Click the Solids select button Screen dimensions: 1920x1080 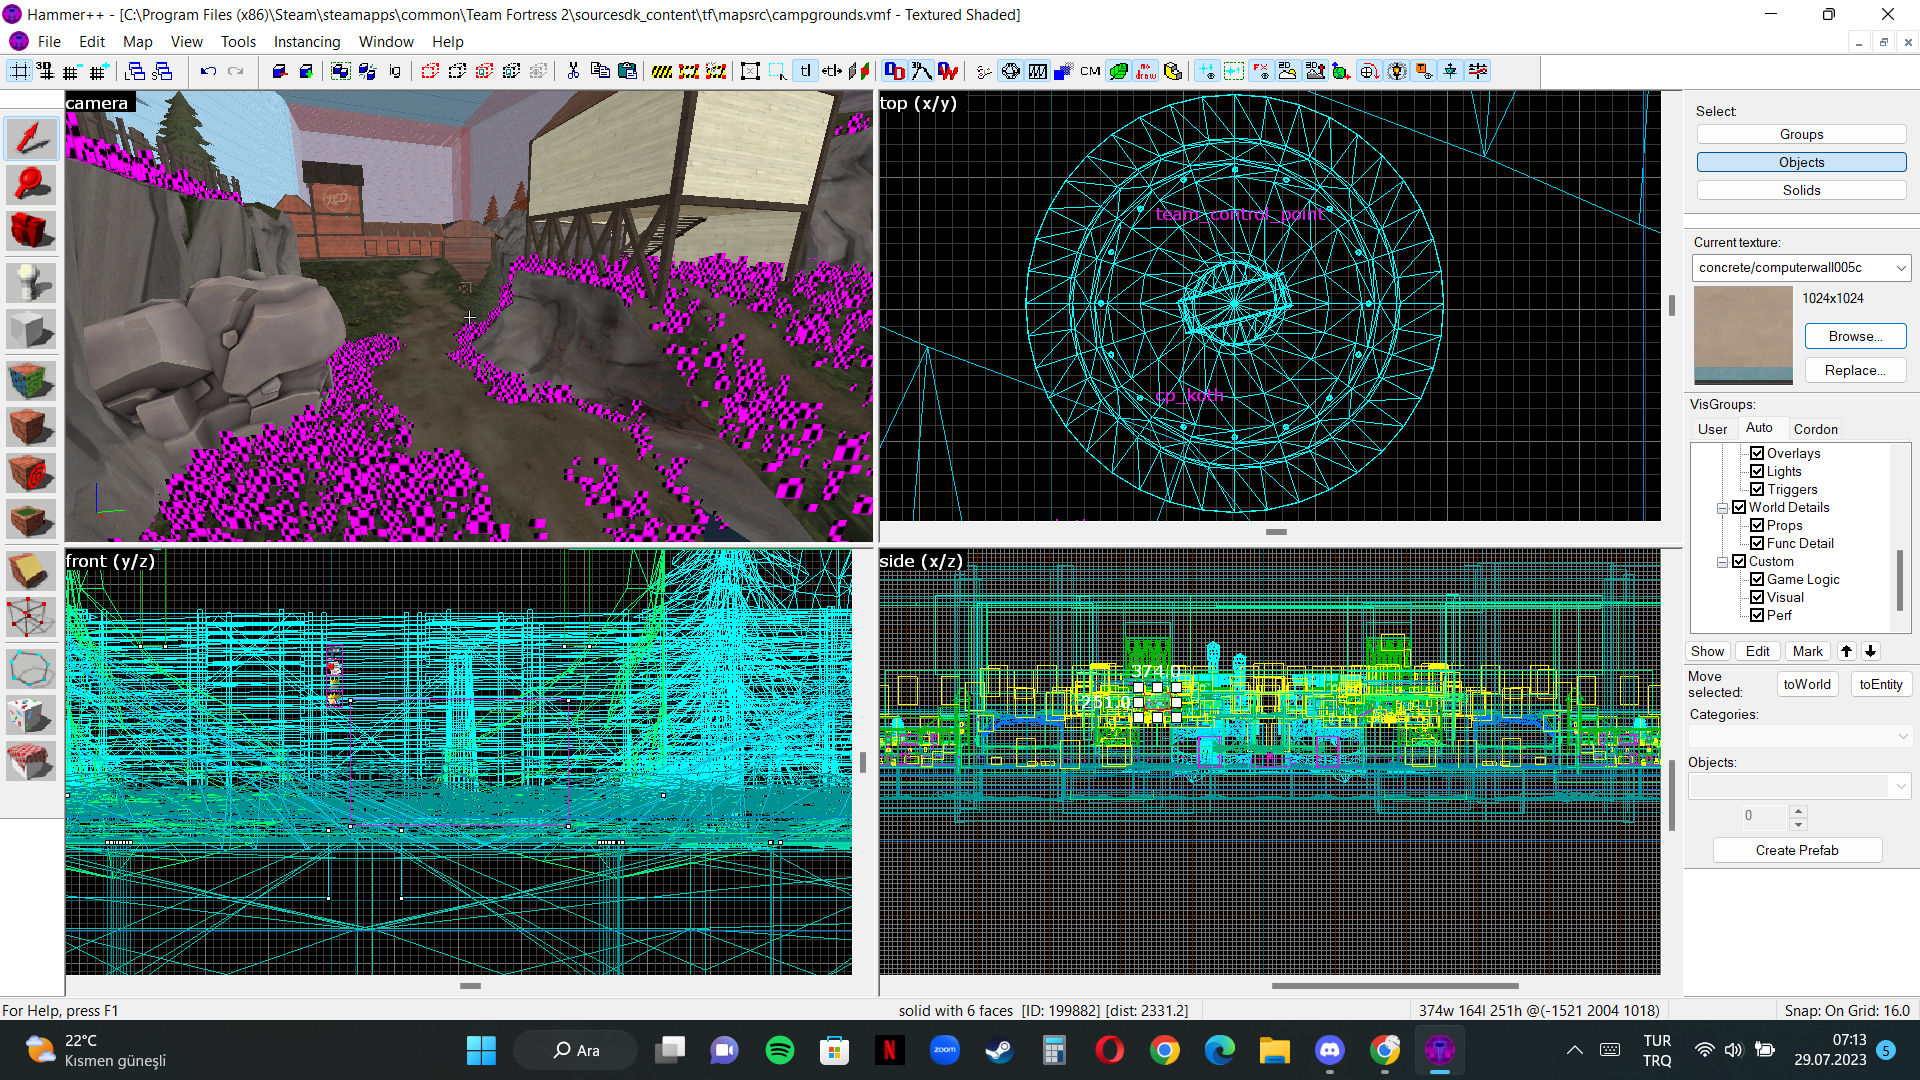click(x=1801, y=190)
